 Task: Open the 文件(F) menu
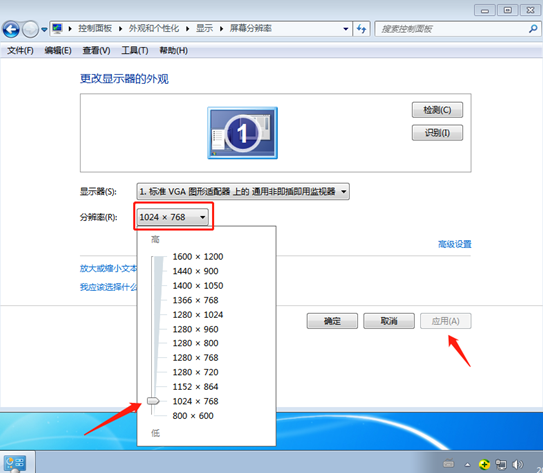[20, 51]
